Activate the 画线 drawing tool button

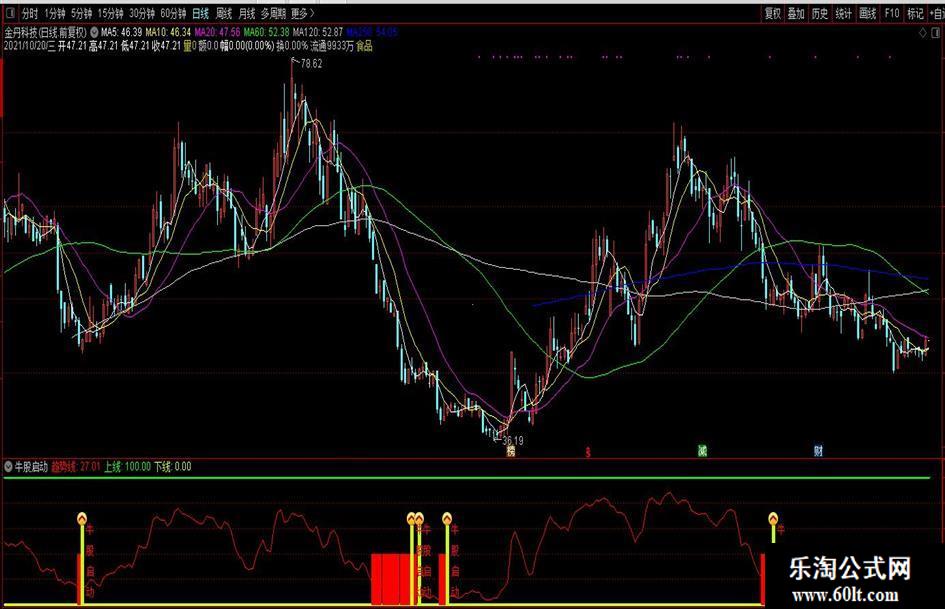click(x=867, y=13)
